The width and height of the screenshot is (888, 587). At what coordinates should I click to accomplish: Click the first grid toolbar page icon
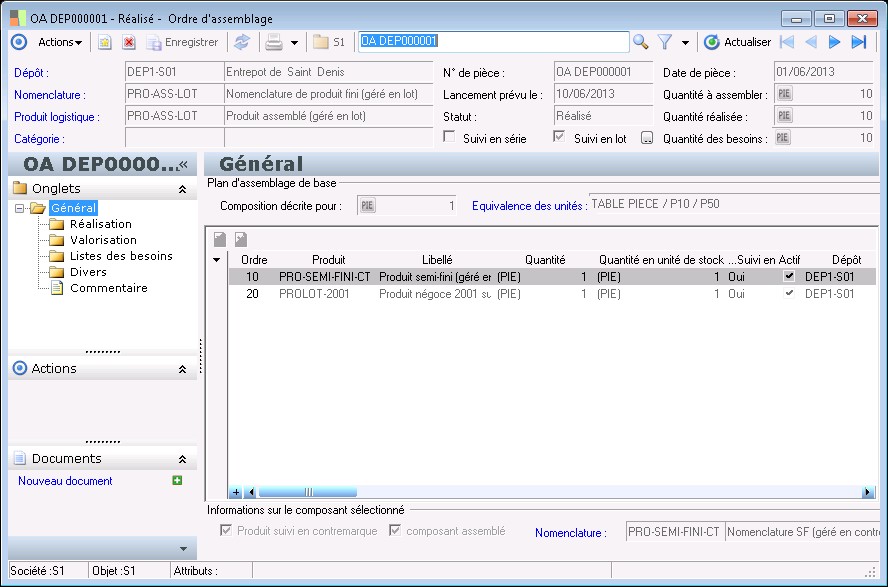click(220, 239)
